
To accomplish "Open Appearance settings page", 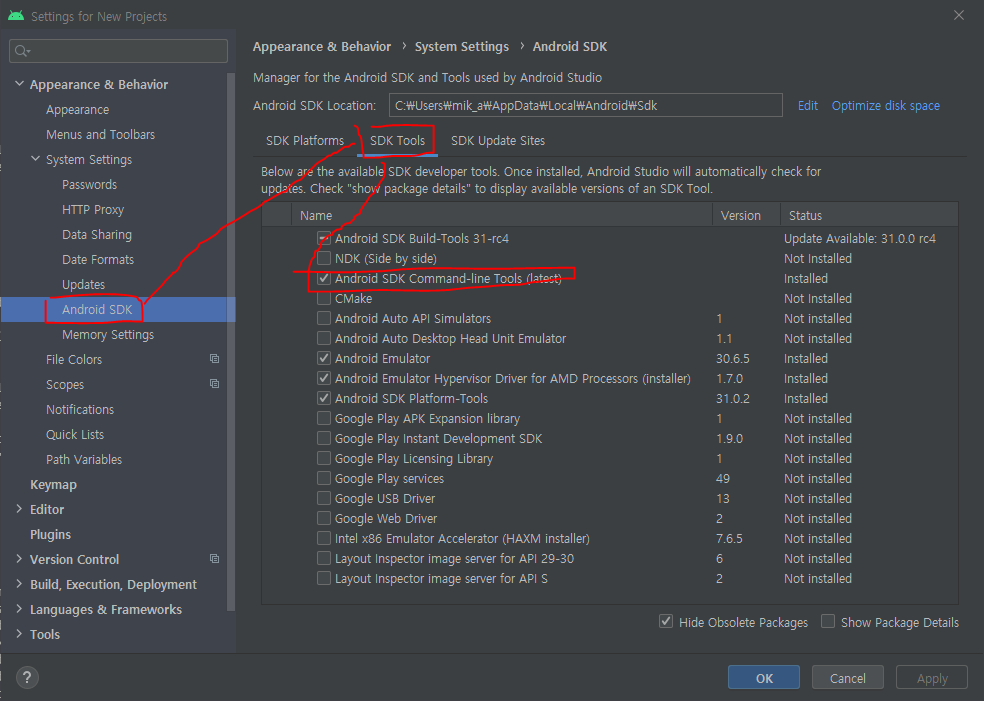I will pyautogui.click(x=77, y=109).
